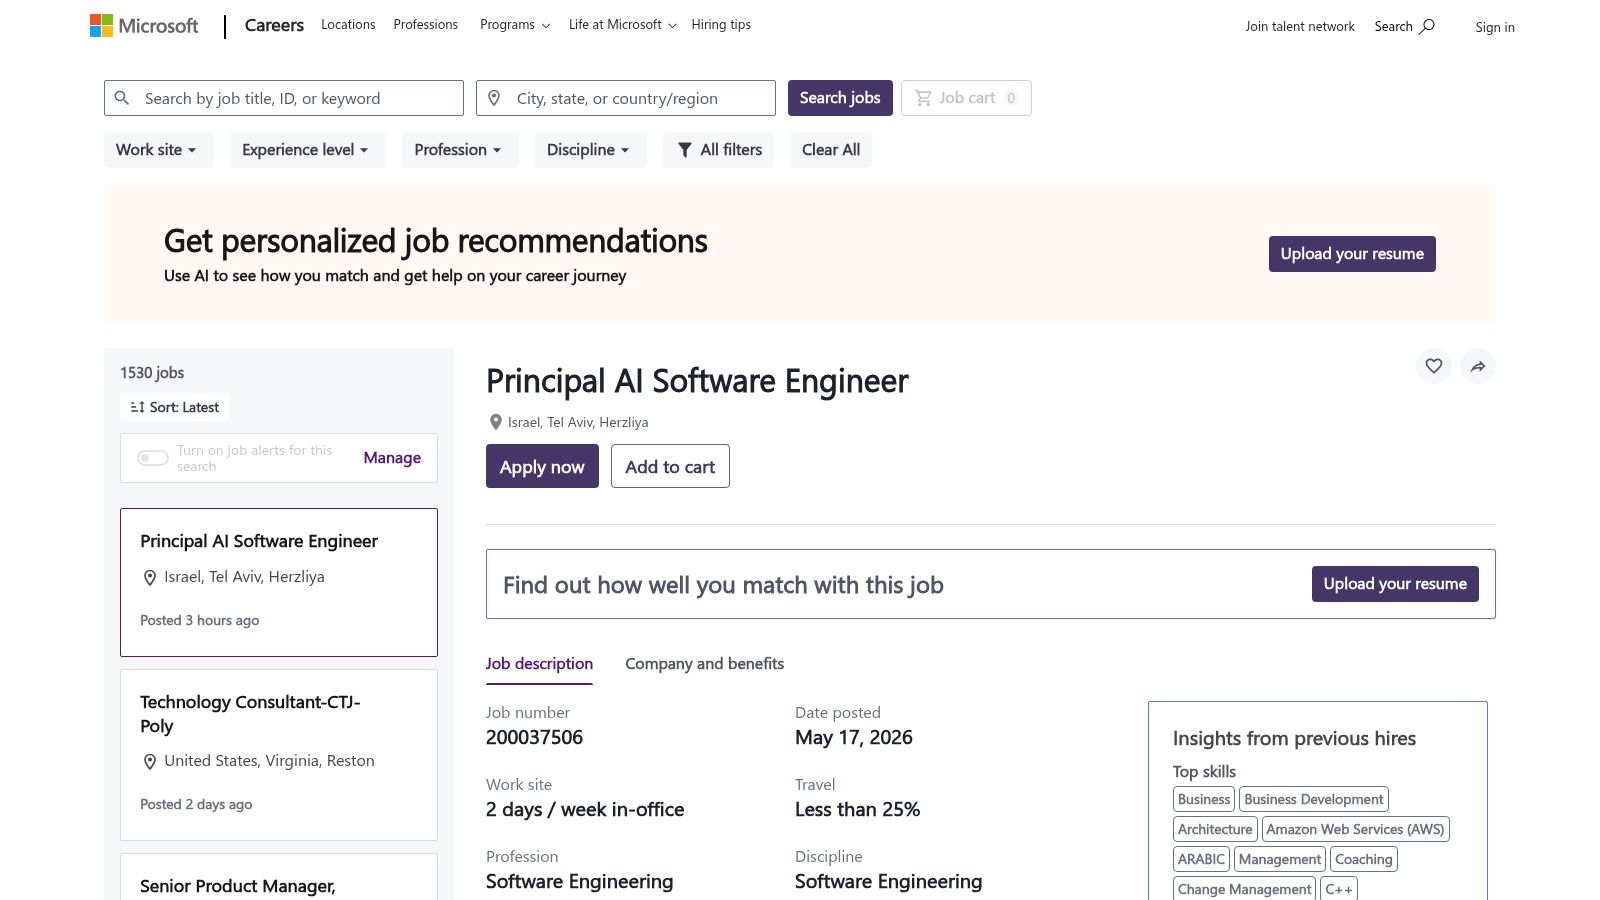Click the Architecture skill tag
The height and width of the screenshot is (900, 1600).
1215,829
